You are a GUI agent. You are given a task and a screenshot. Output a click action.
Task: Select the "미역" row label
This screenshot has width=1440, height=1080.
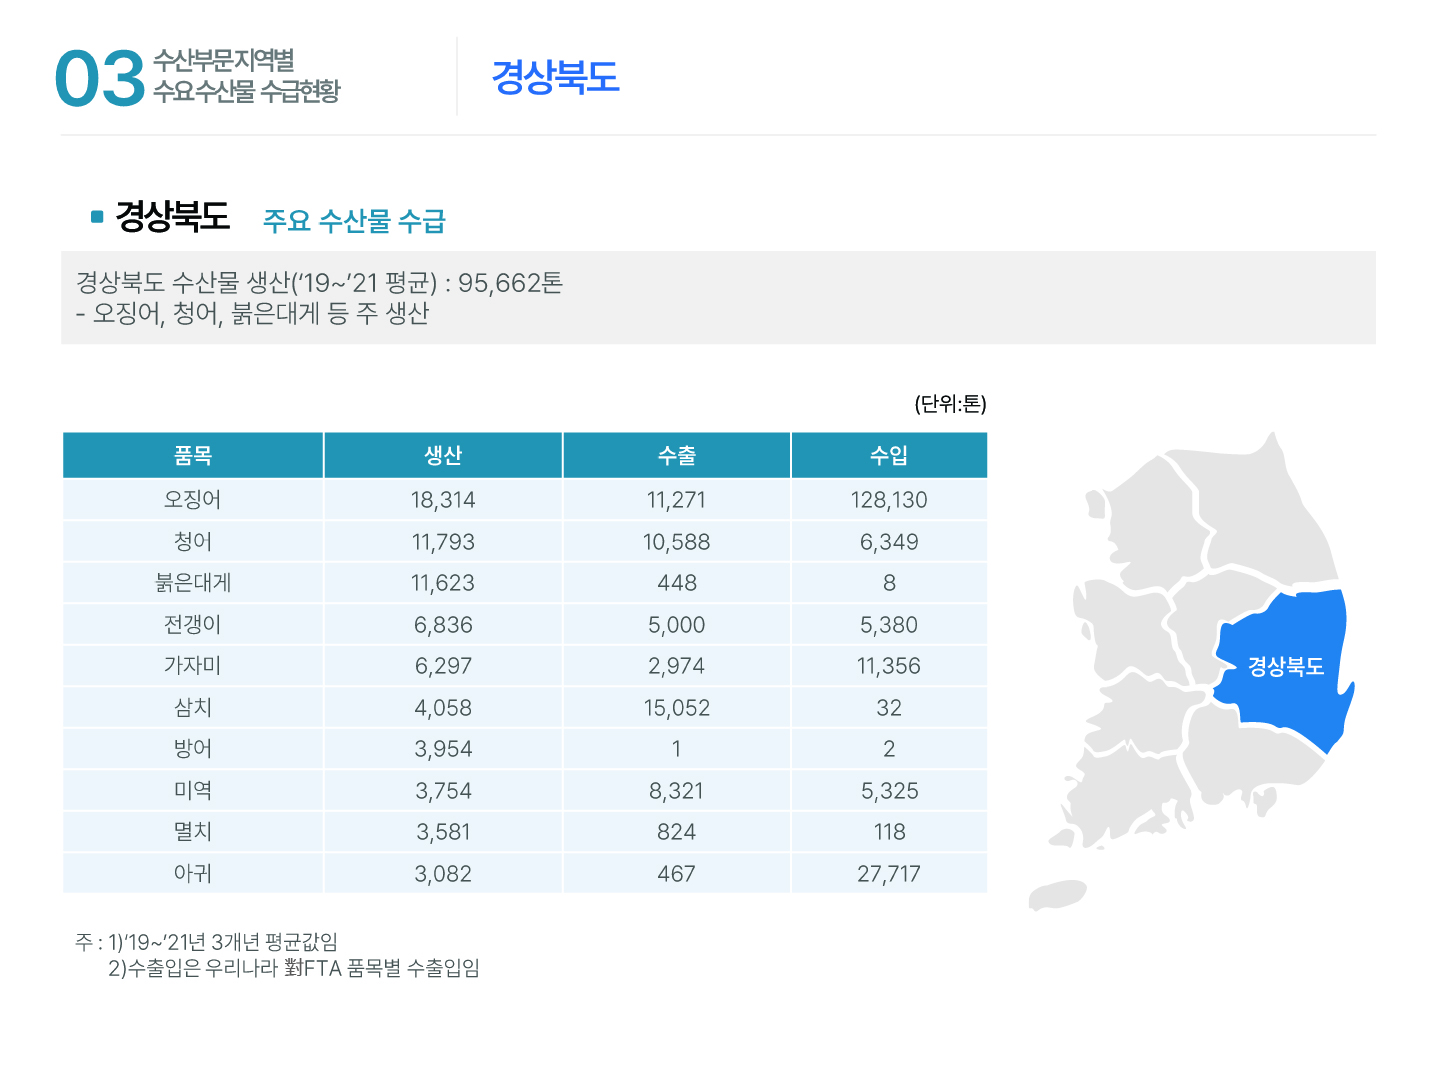pyautogui.click(x=193, y=791)
